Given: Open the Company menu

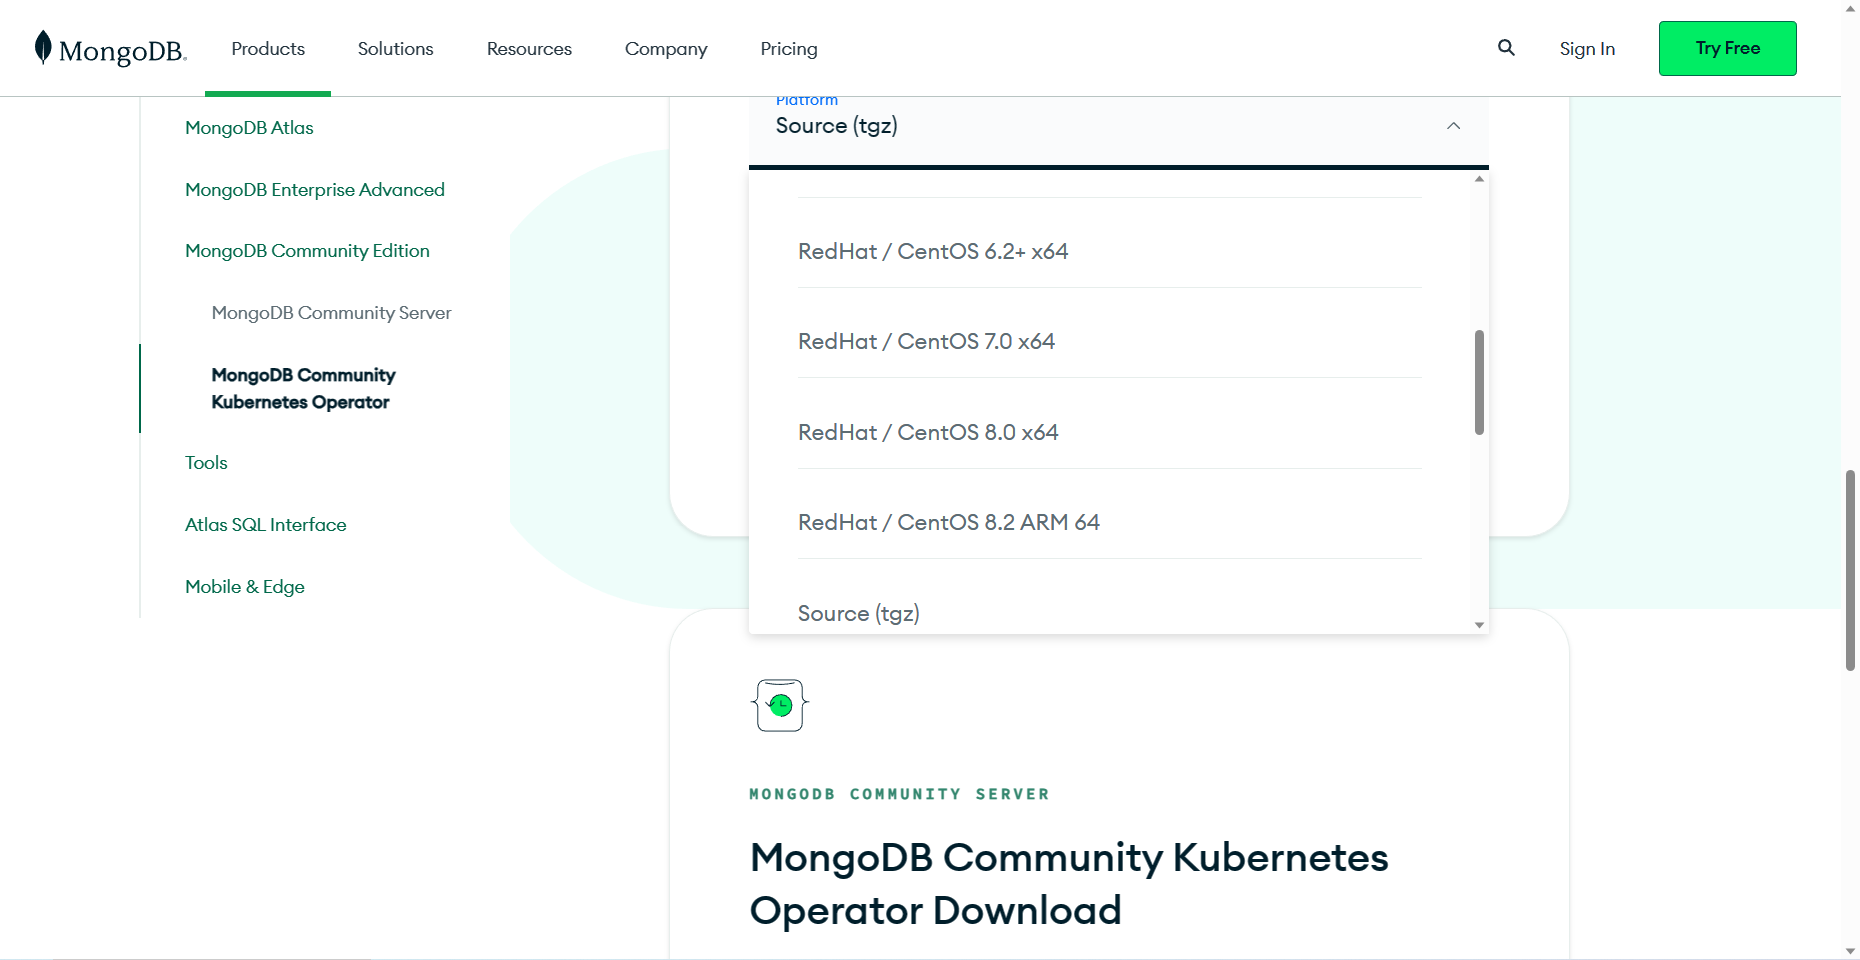Looking at the screenshot, I should click(666, 48).
